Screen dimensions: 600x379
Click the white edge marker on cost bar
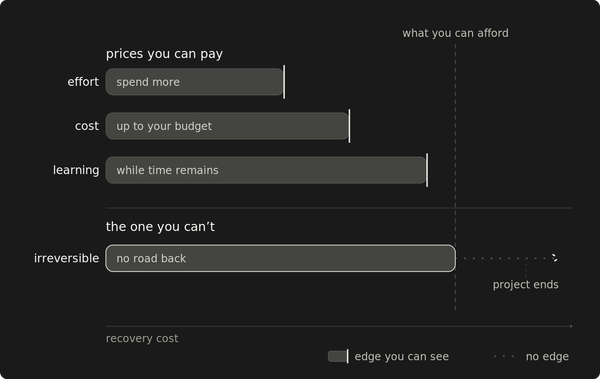pos(349,126)
